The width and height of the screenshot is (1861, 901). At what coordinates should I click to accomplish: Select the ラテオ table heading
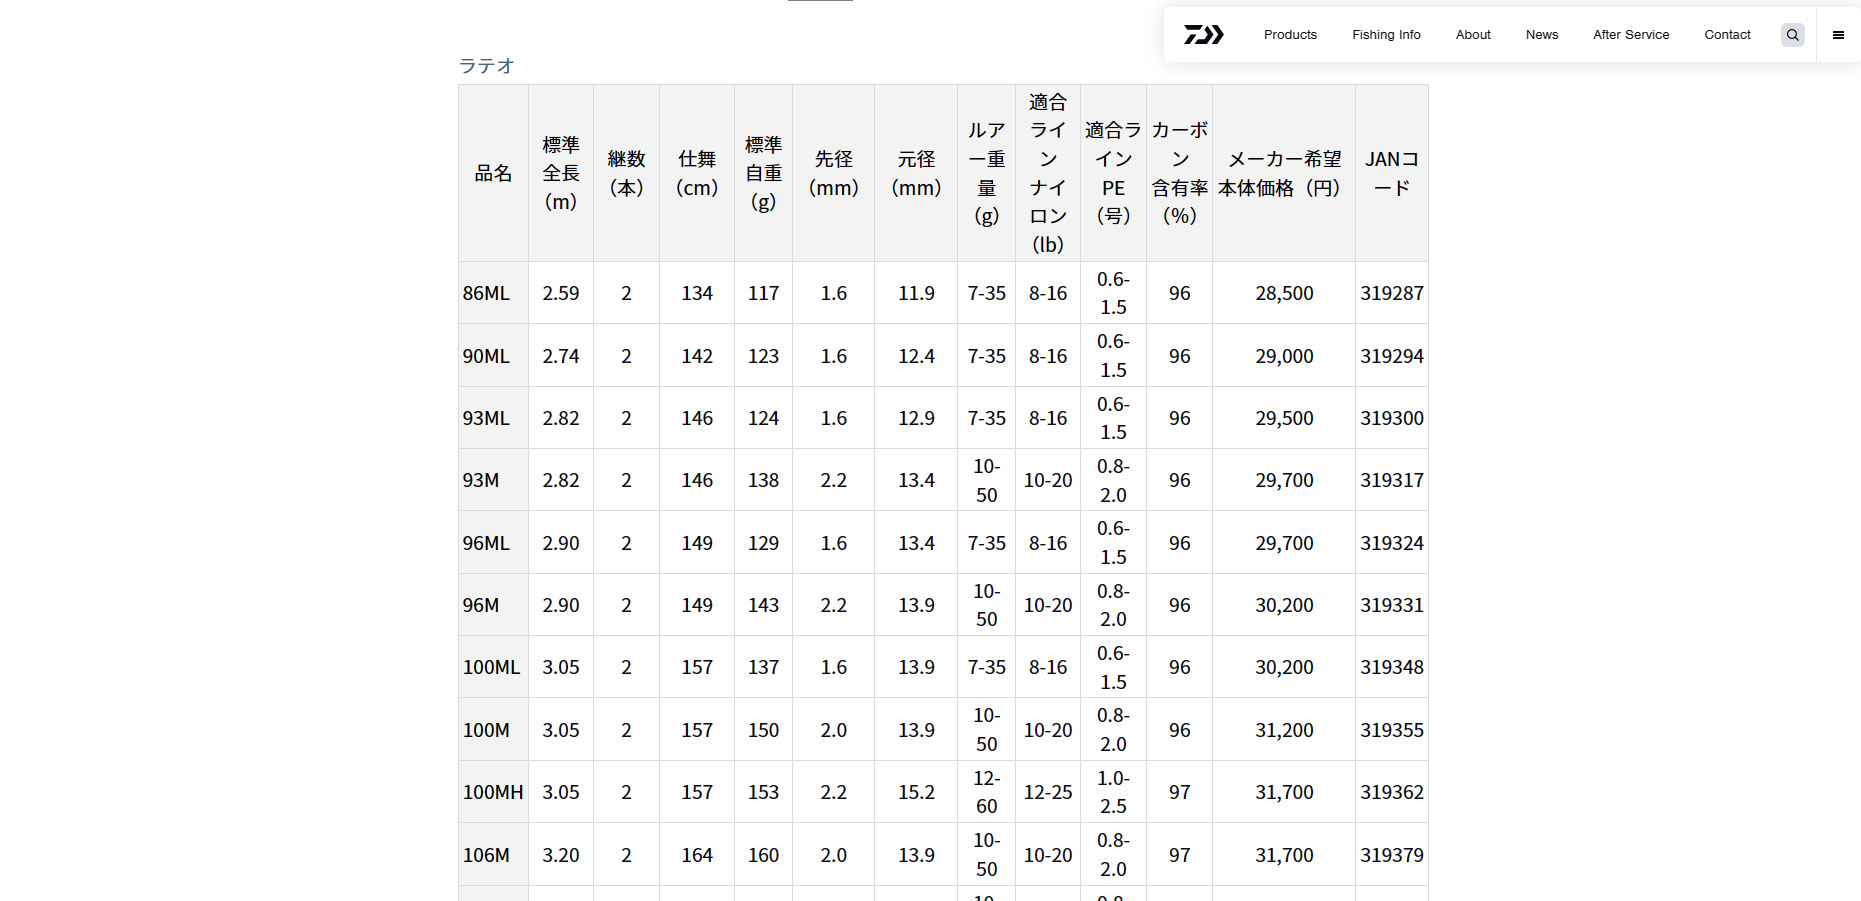coord(486,66)
